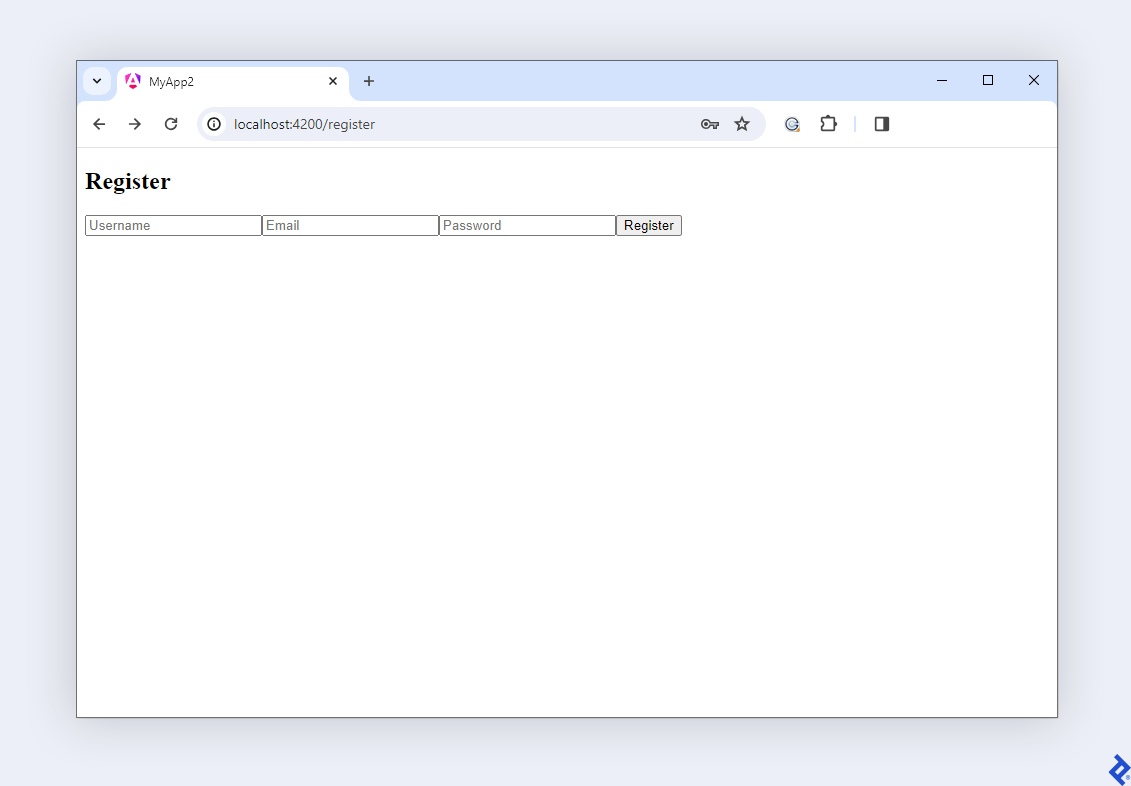The width and height of the screenshot is (1131, 786).
Task: Click the Toptal logo at bottom right
Action: pos(1116,769)
